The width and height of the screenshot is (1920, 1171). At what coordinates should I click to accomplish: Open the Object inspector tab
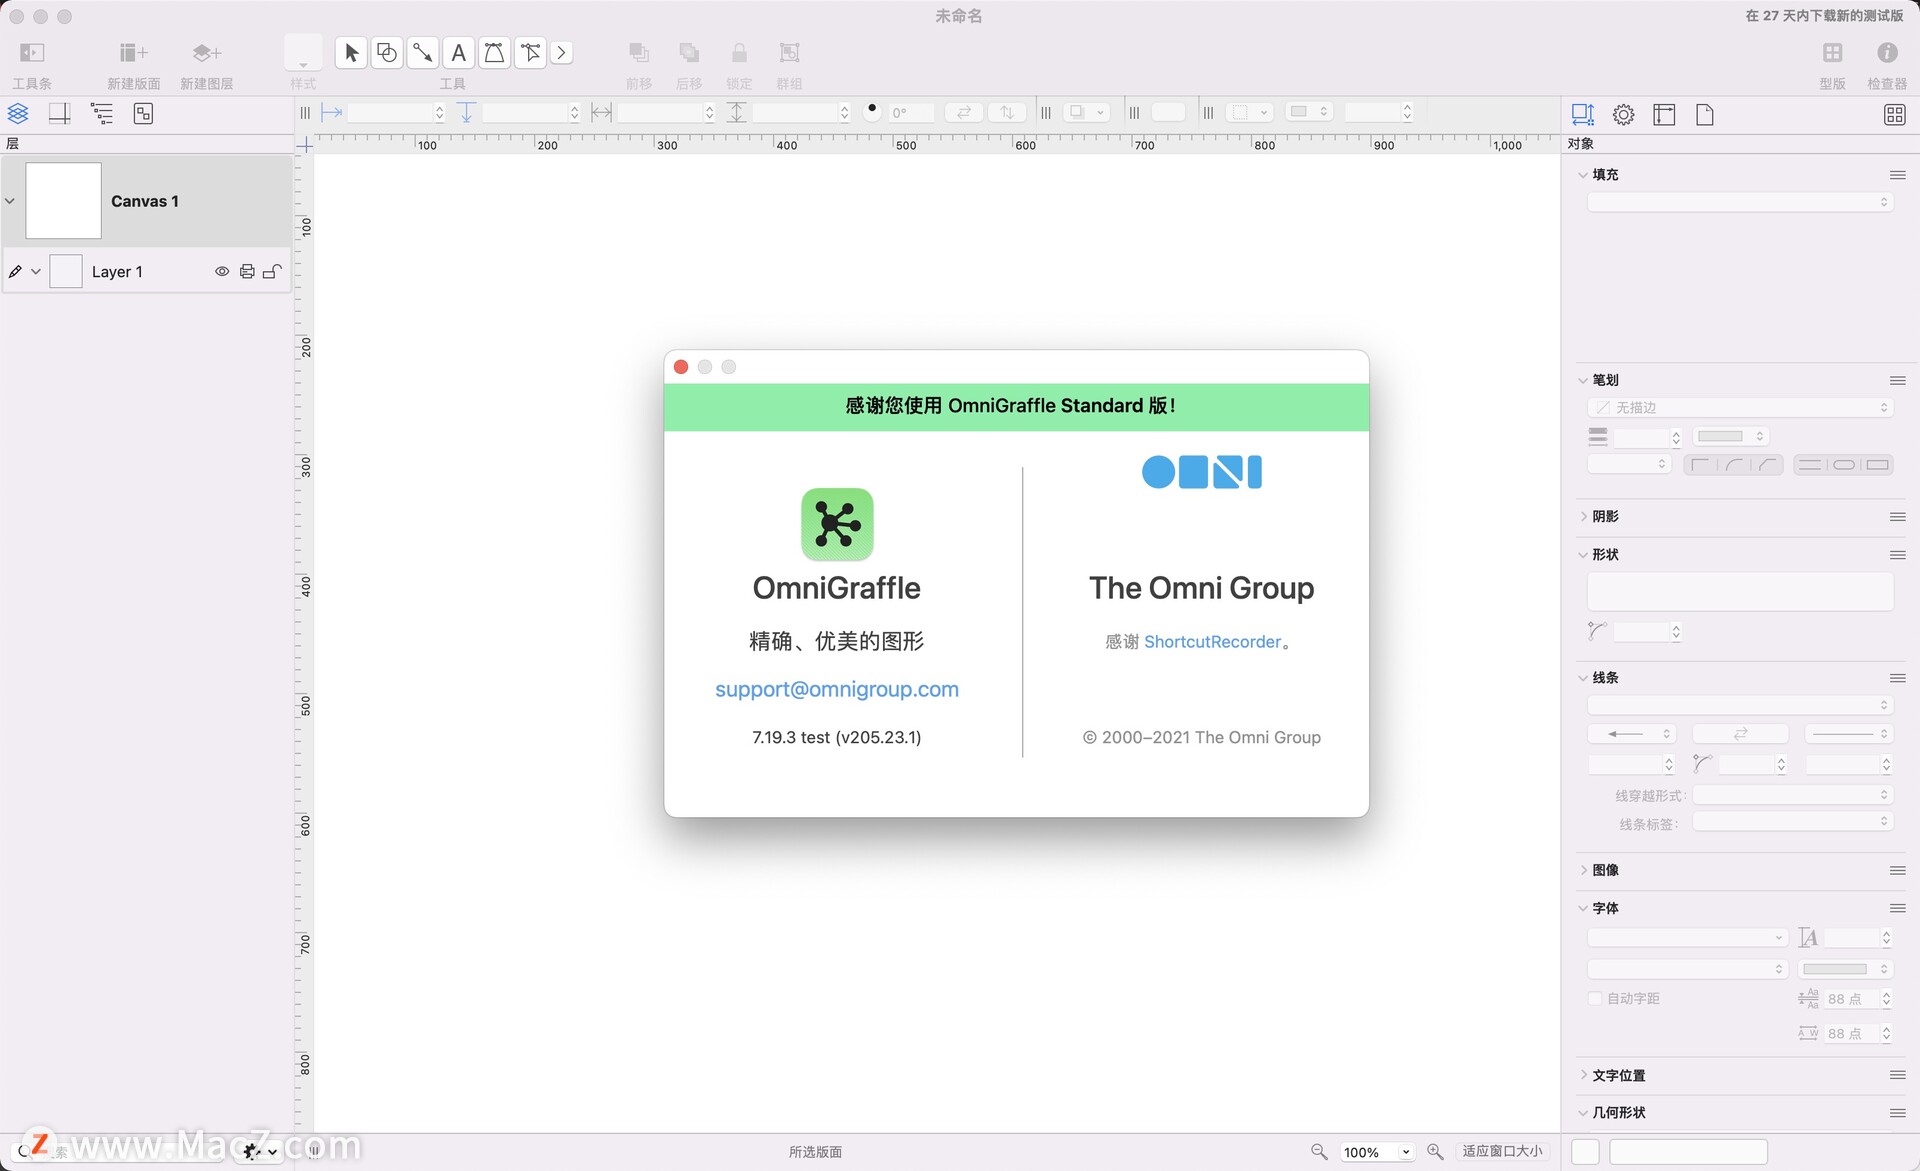click(x=1582, y=115)
